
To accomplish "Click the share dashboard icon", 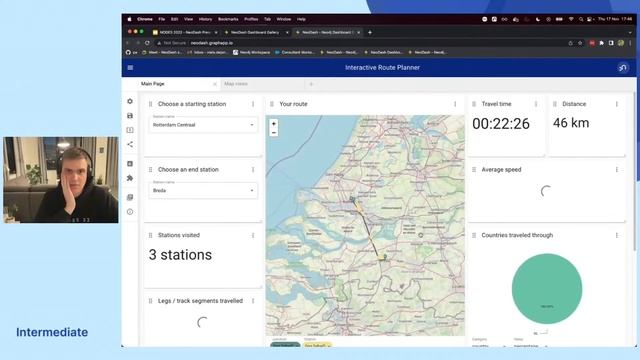I will (130, 144).
